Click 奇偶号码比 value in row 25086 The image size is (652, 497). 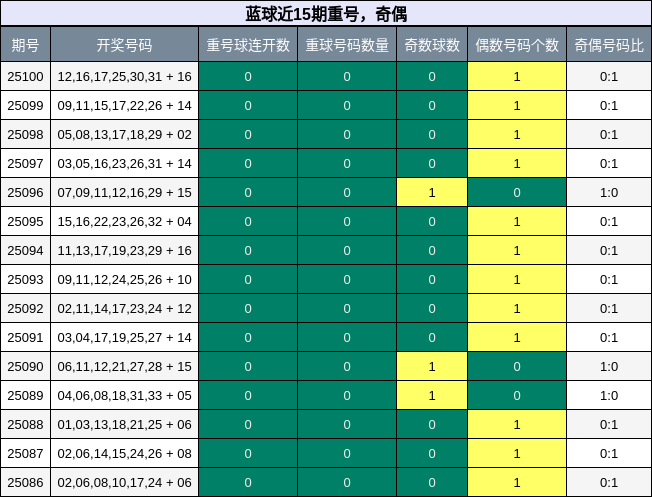pos(609,482)
